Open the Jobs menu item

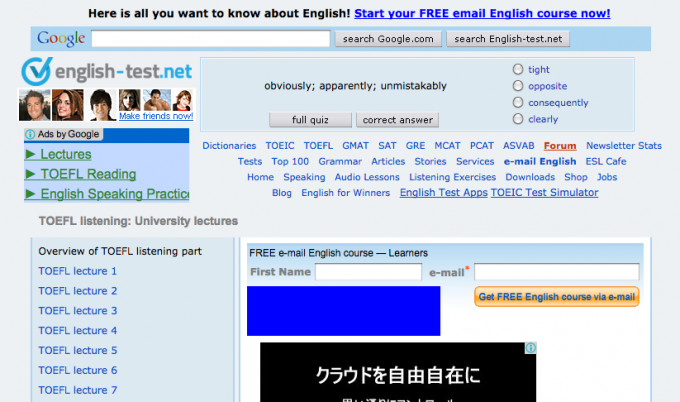point(607,177)
